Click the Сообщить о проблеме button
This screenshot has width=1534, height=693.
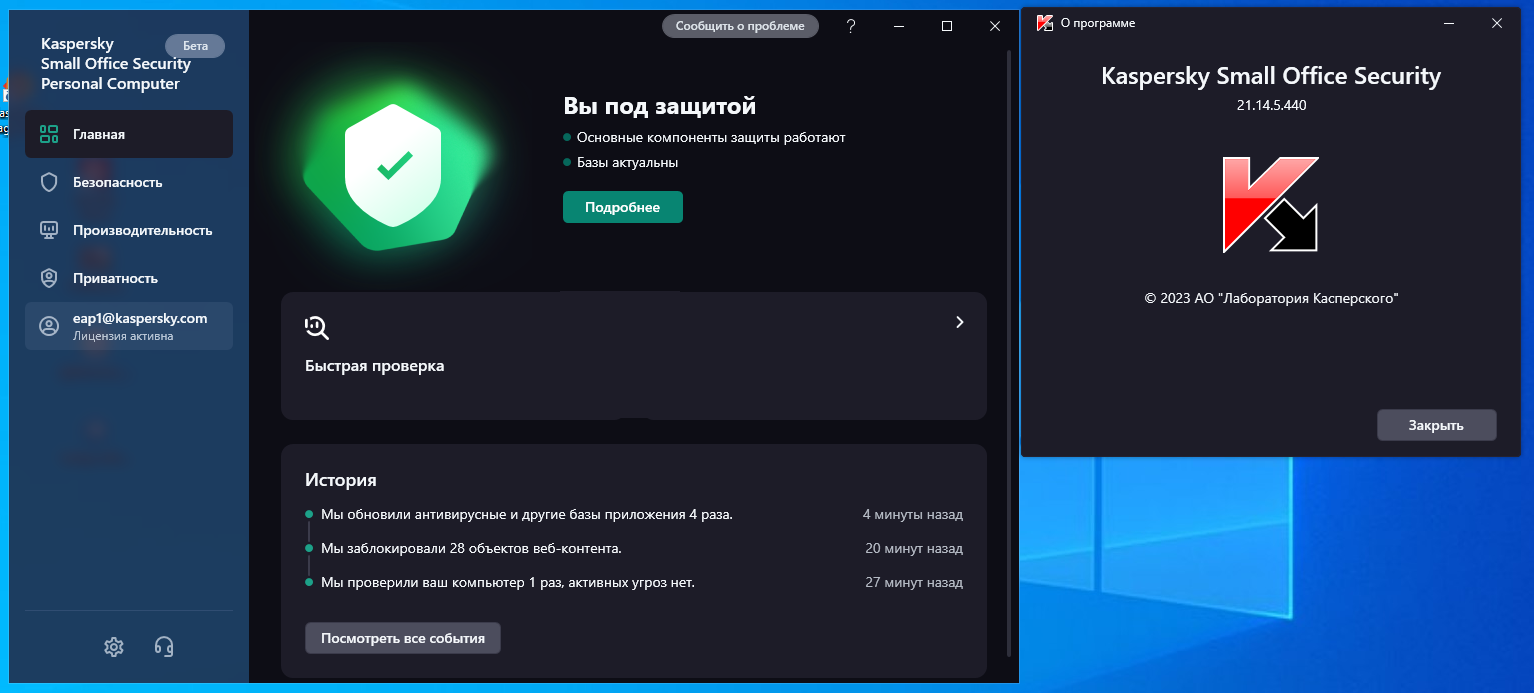pyautogui.click(x=740, y=26)
